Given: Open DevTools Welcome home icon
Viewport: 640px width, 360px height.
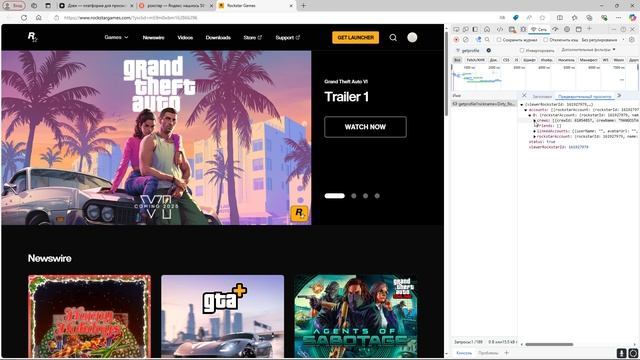Looking at the screenshot, I should tap(487, 29).
